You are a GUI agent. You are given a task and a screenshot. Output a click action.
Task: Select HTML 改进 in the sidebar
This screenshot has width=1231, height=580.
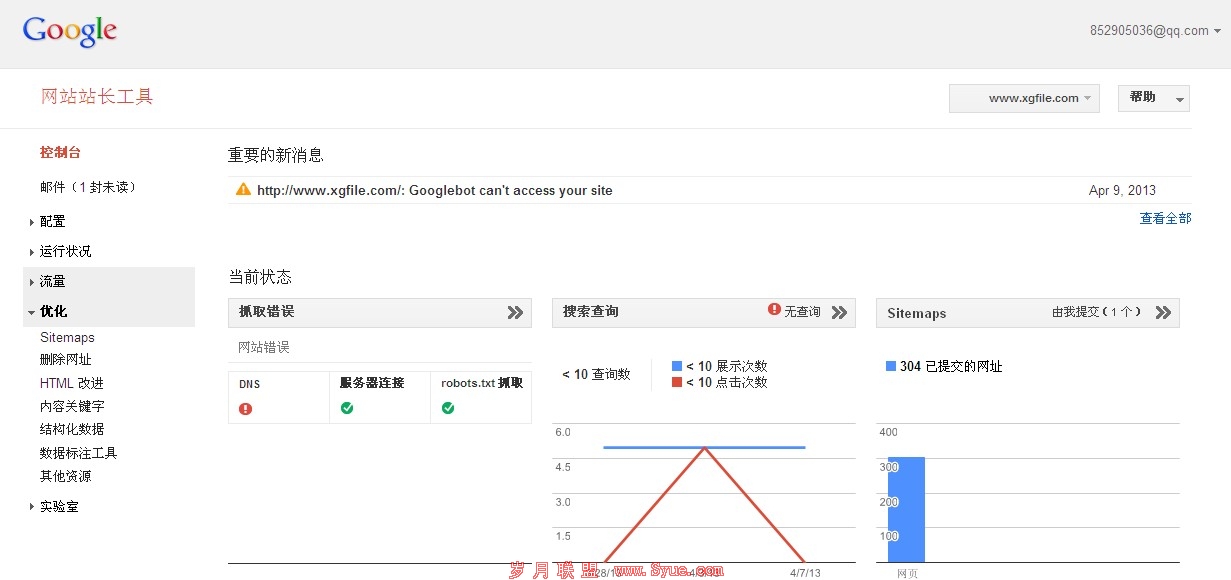click(71, 383)
